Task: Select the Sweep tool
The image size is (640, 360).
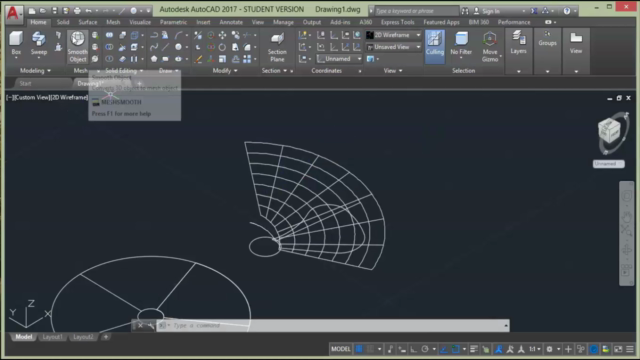Action: click(x=39, y=44)
